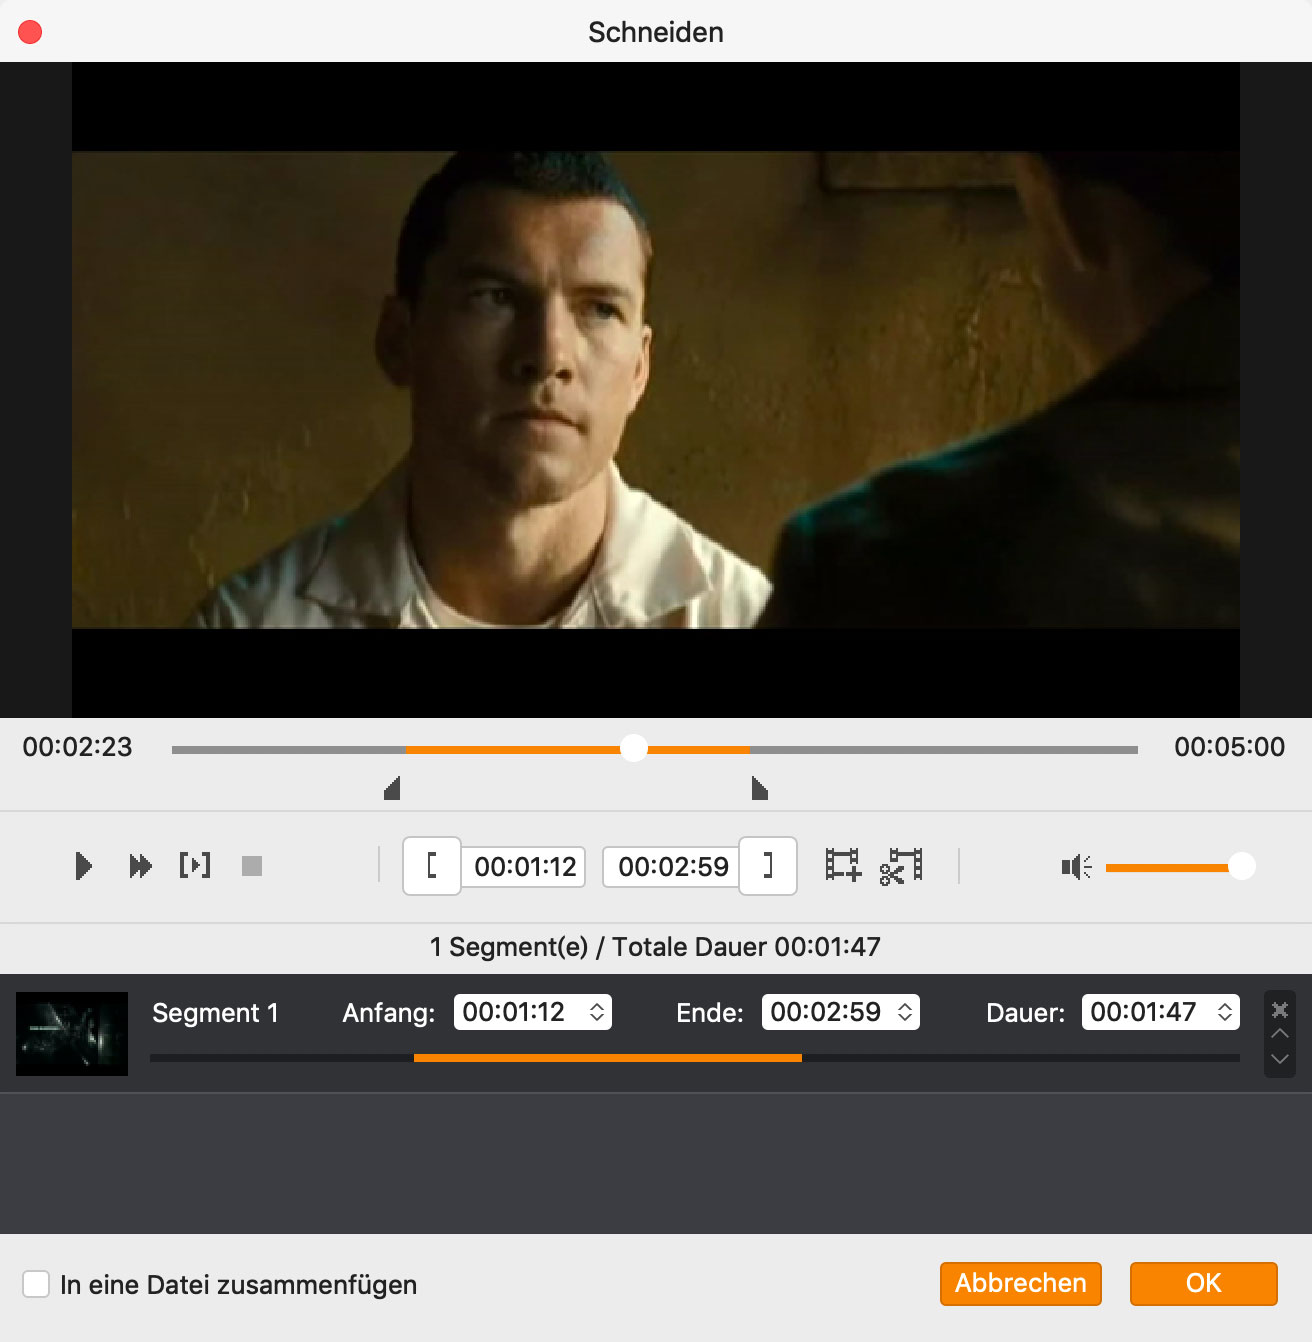Click the total duration 00:05:00 label
1312x1342 pixels.
(x=1229, y=747)
